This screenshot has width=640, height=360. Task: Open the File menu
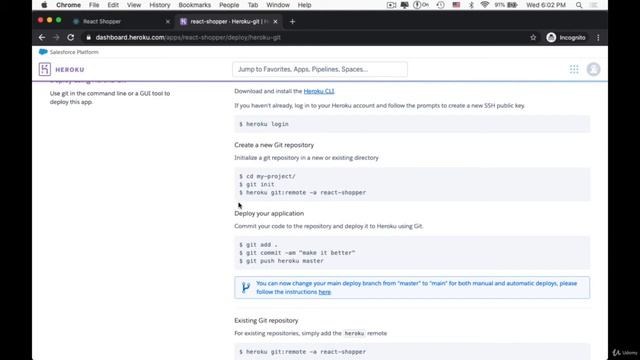[94, 5]
